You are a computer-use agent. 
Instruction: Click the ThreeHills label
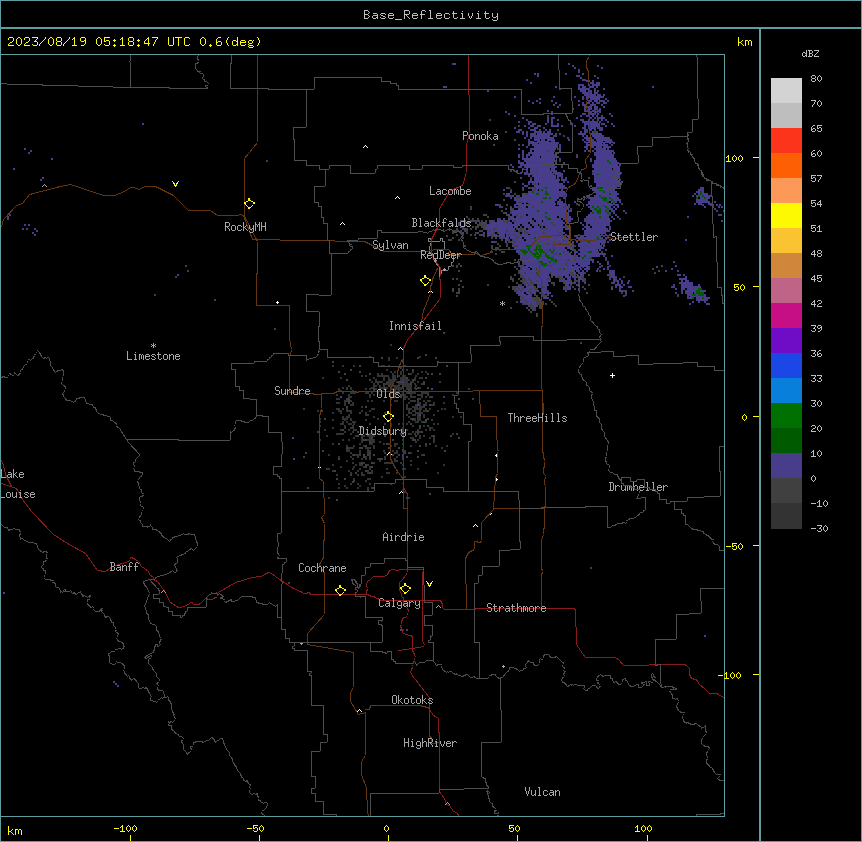tap(537, 418)
